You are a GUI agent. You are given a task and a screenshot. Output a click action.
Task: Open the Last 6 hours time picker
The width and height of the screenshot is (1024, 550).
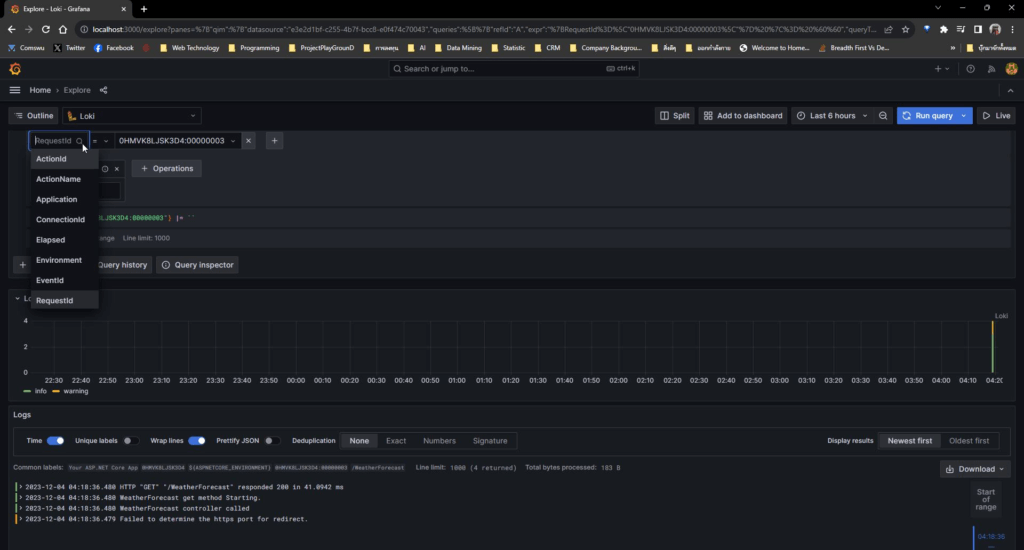pos(832,116)
